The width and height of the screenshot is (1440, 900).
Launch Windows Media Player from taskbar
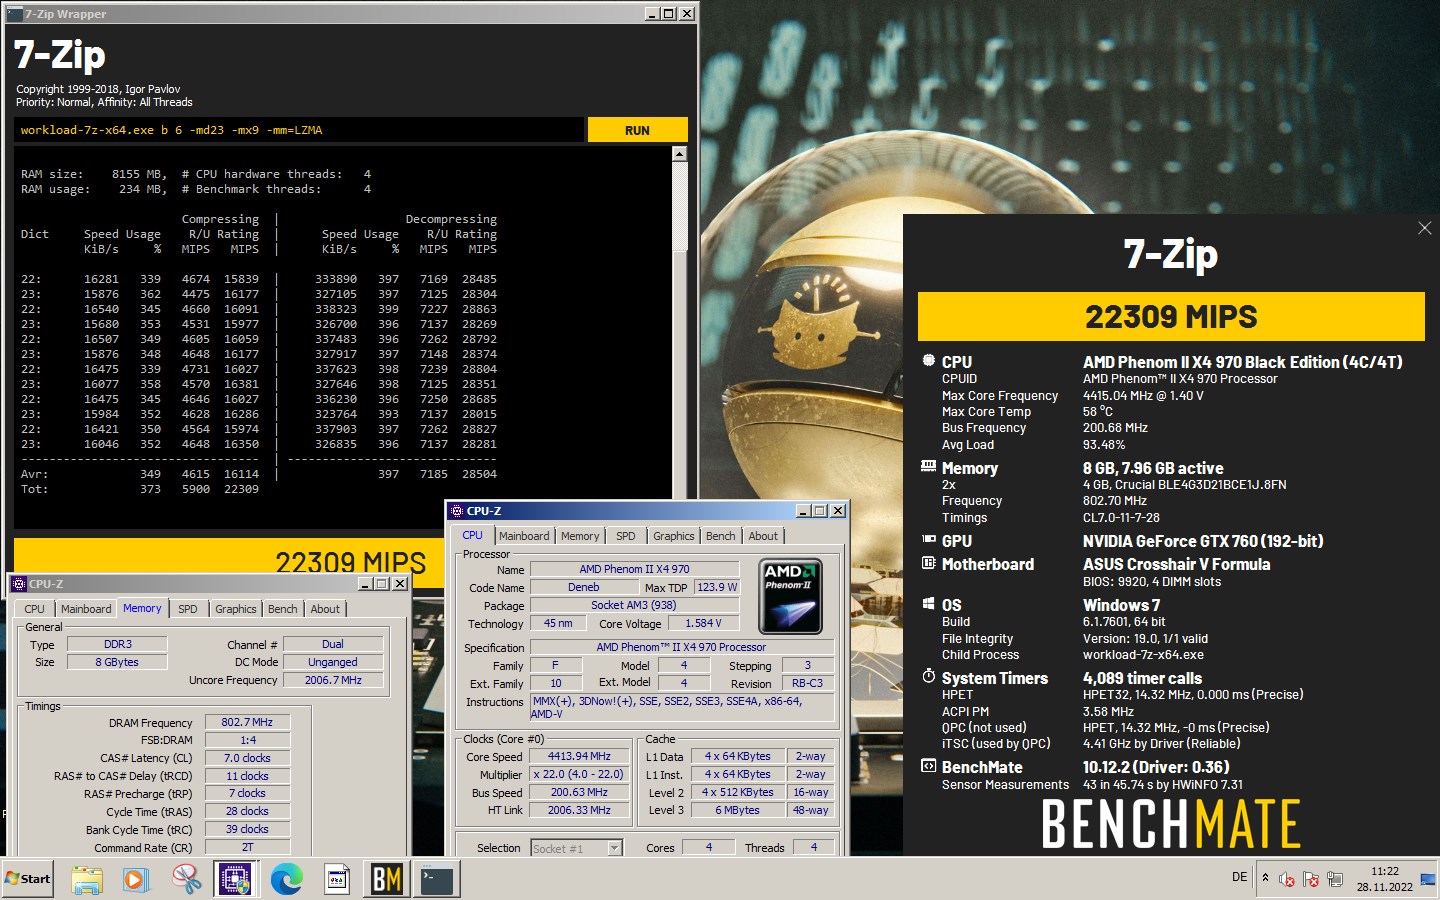(x=136, y=879)
